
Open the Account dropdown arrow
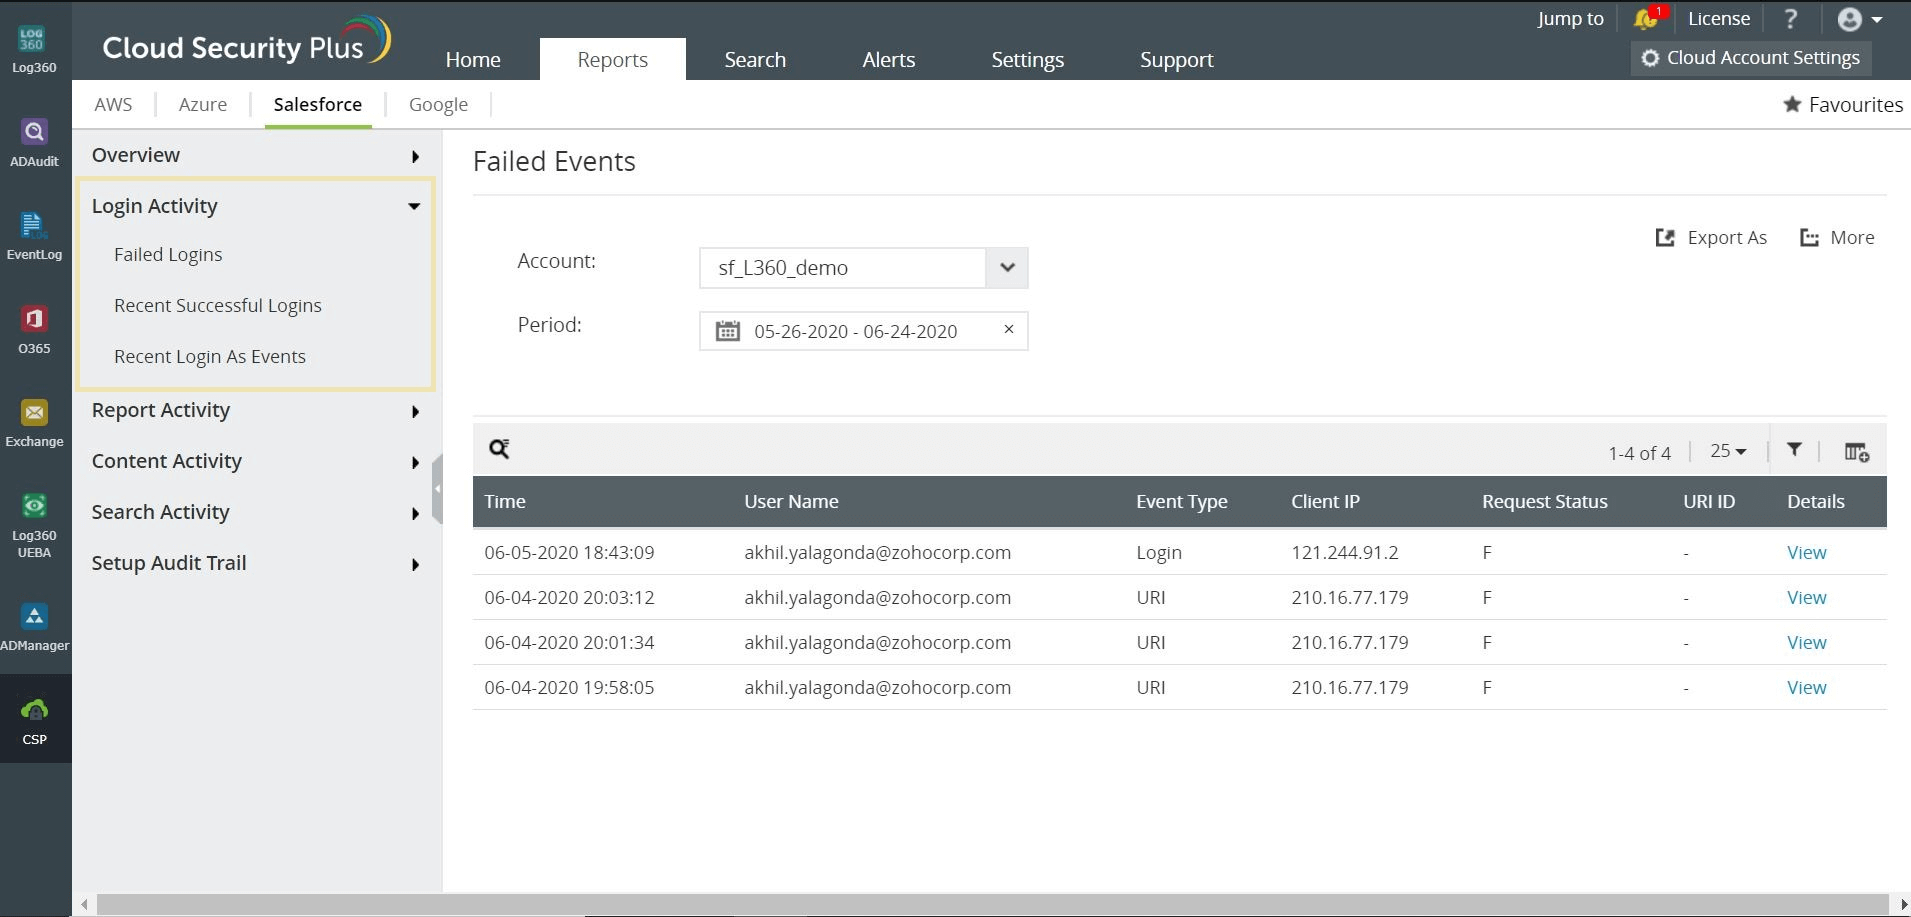click(x=1007, y=267)
